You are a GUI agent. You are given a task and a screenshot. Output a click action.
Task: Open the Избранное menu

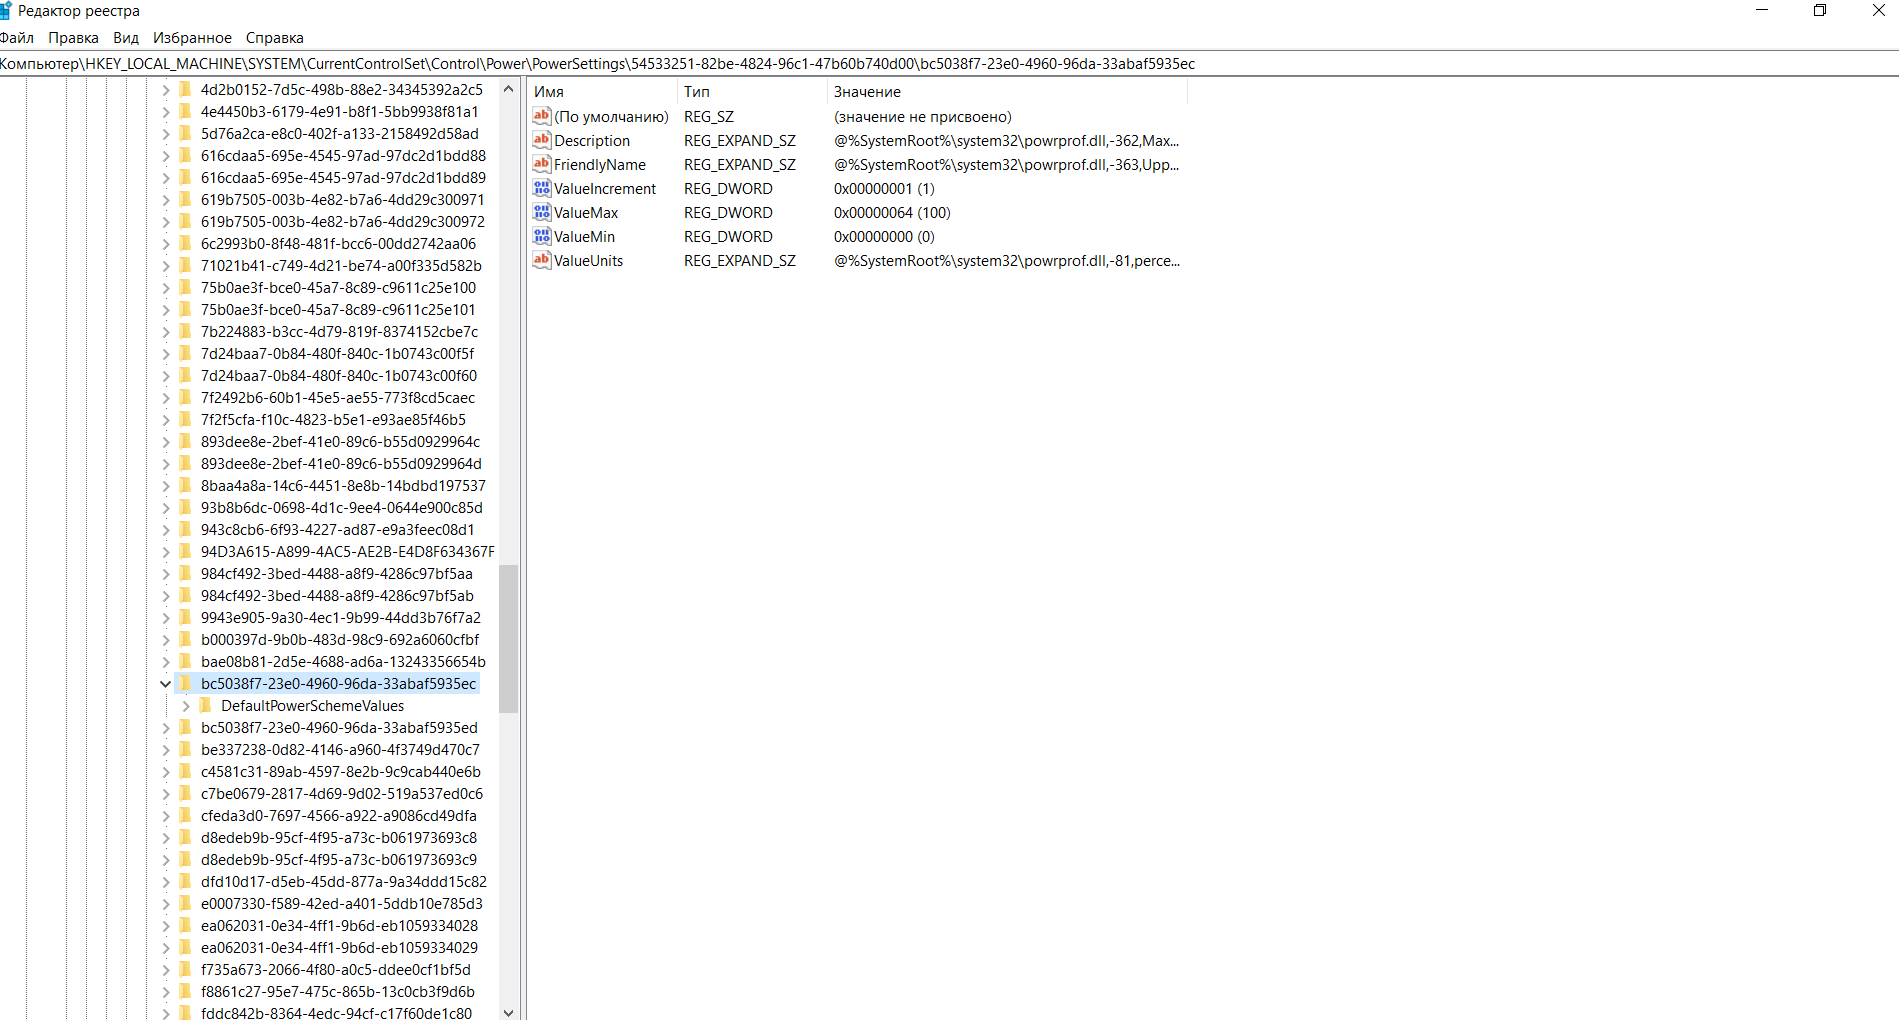click(192, 38)
